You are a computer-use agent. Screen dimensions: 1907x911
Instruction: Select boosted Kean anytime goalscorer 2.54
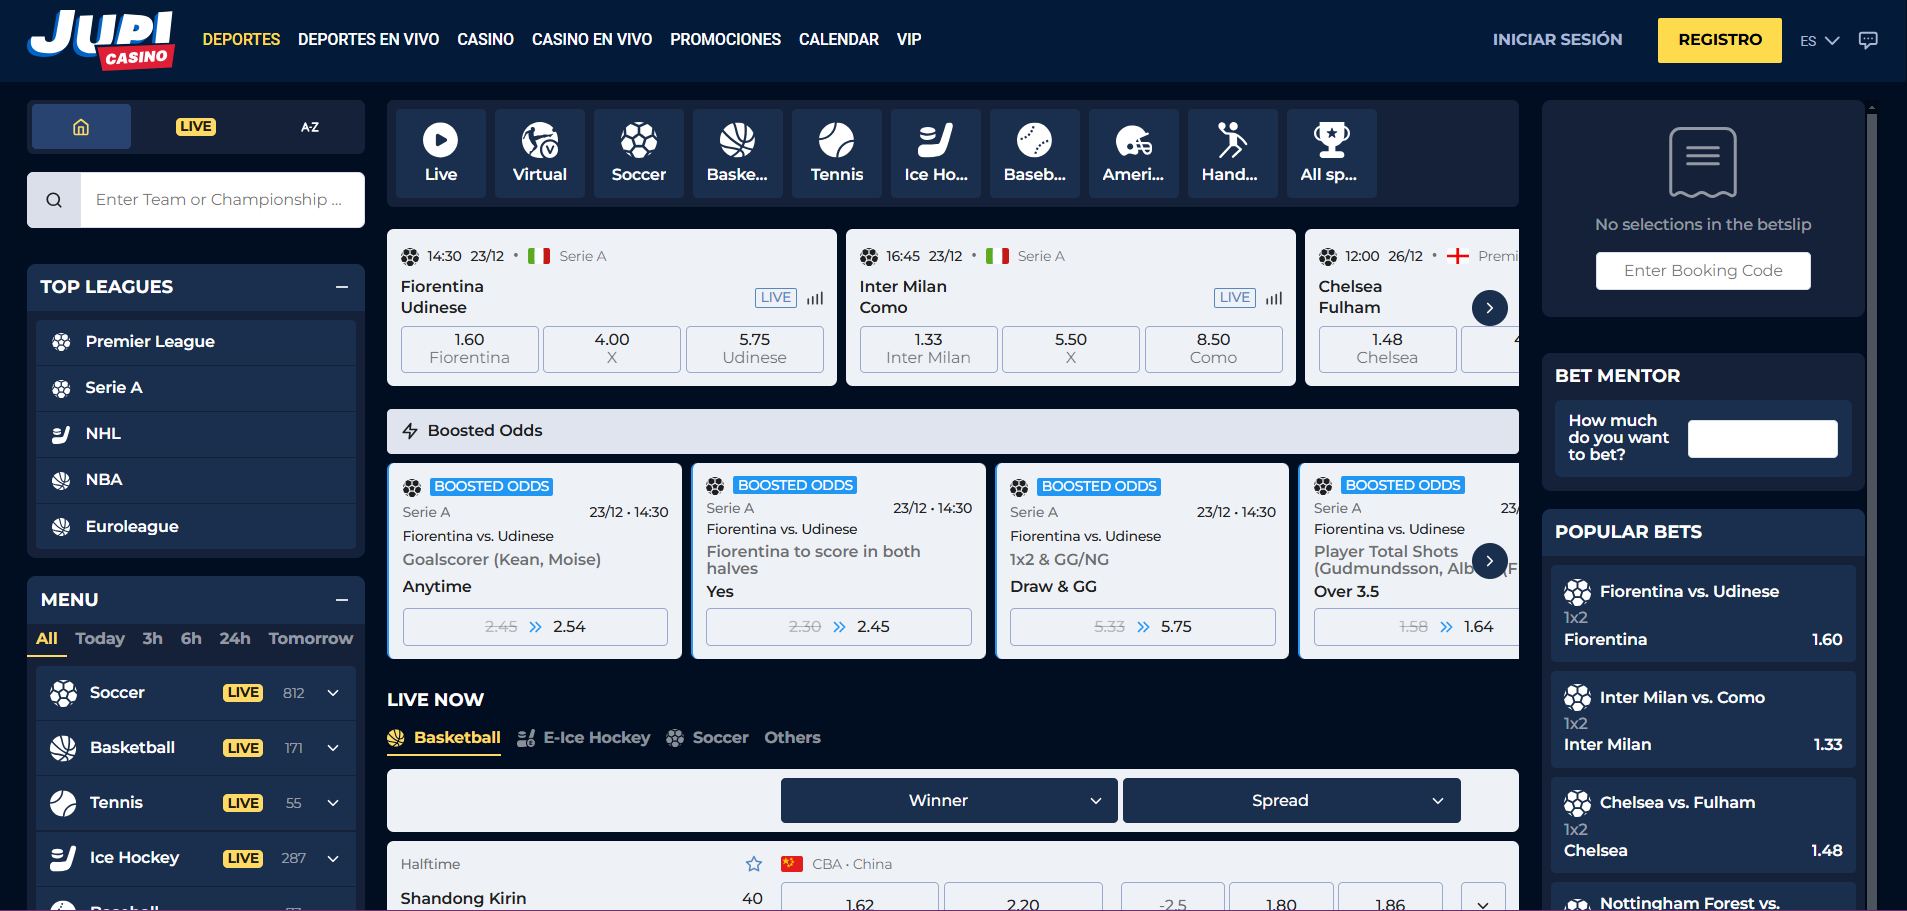pyautogui.click(x=535, y=627)
